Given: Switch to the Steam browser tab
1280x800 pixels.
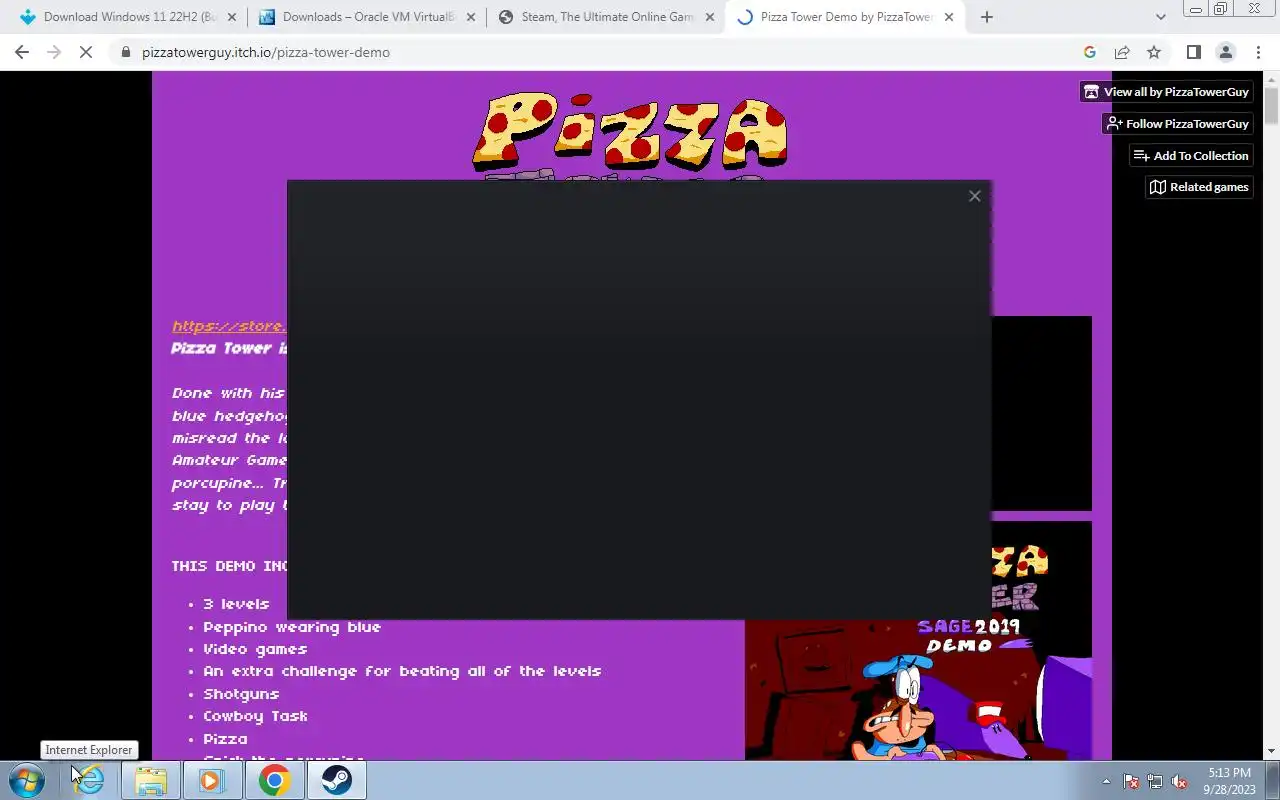Looking at the screenshot, I should 605,17.
